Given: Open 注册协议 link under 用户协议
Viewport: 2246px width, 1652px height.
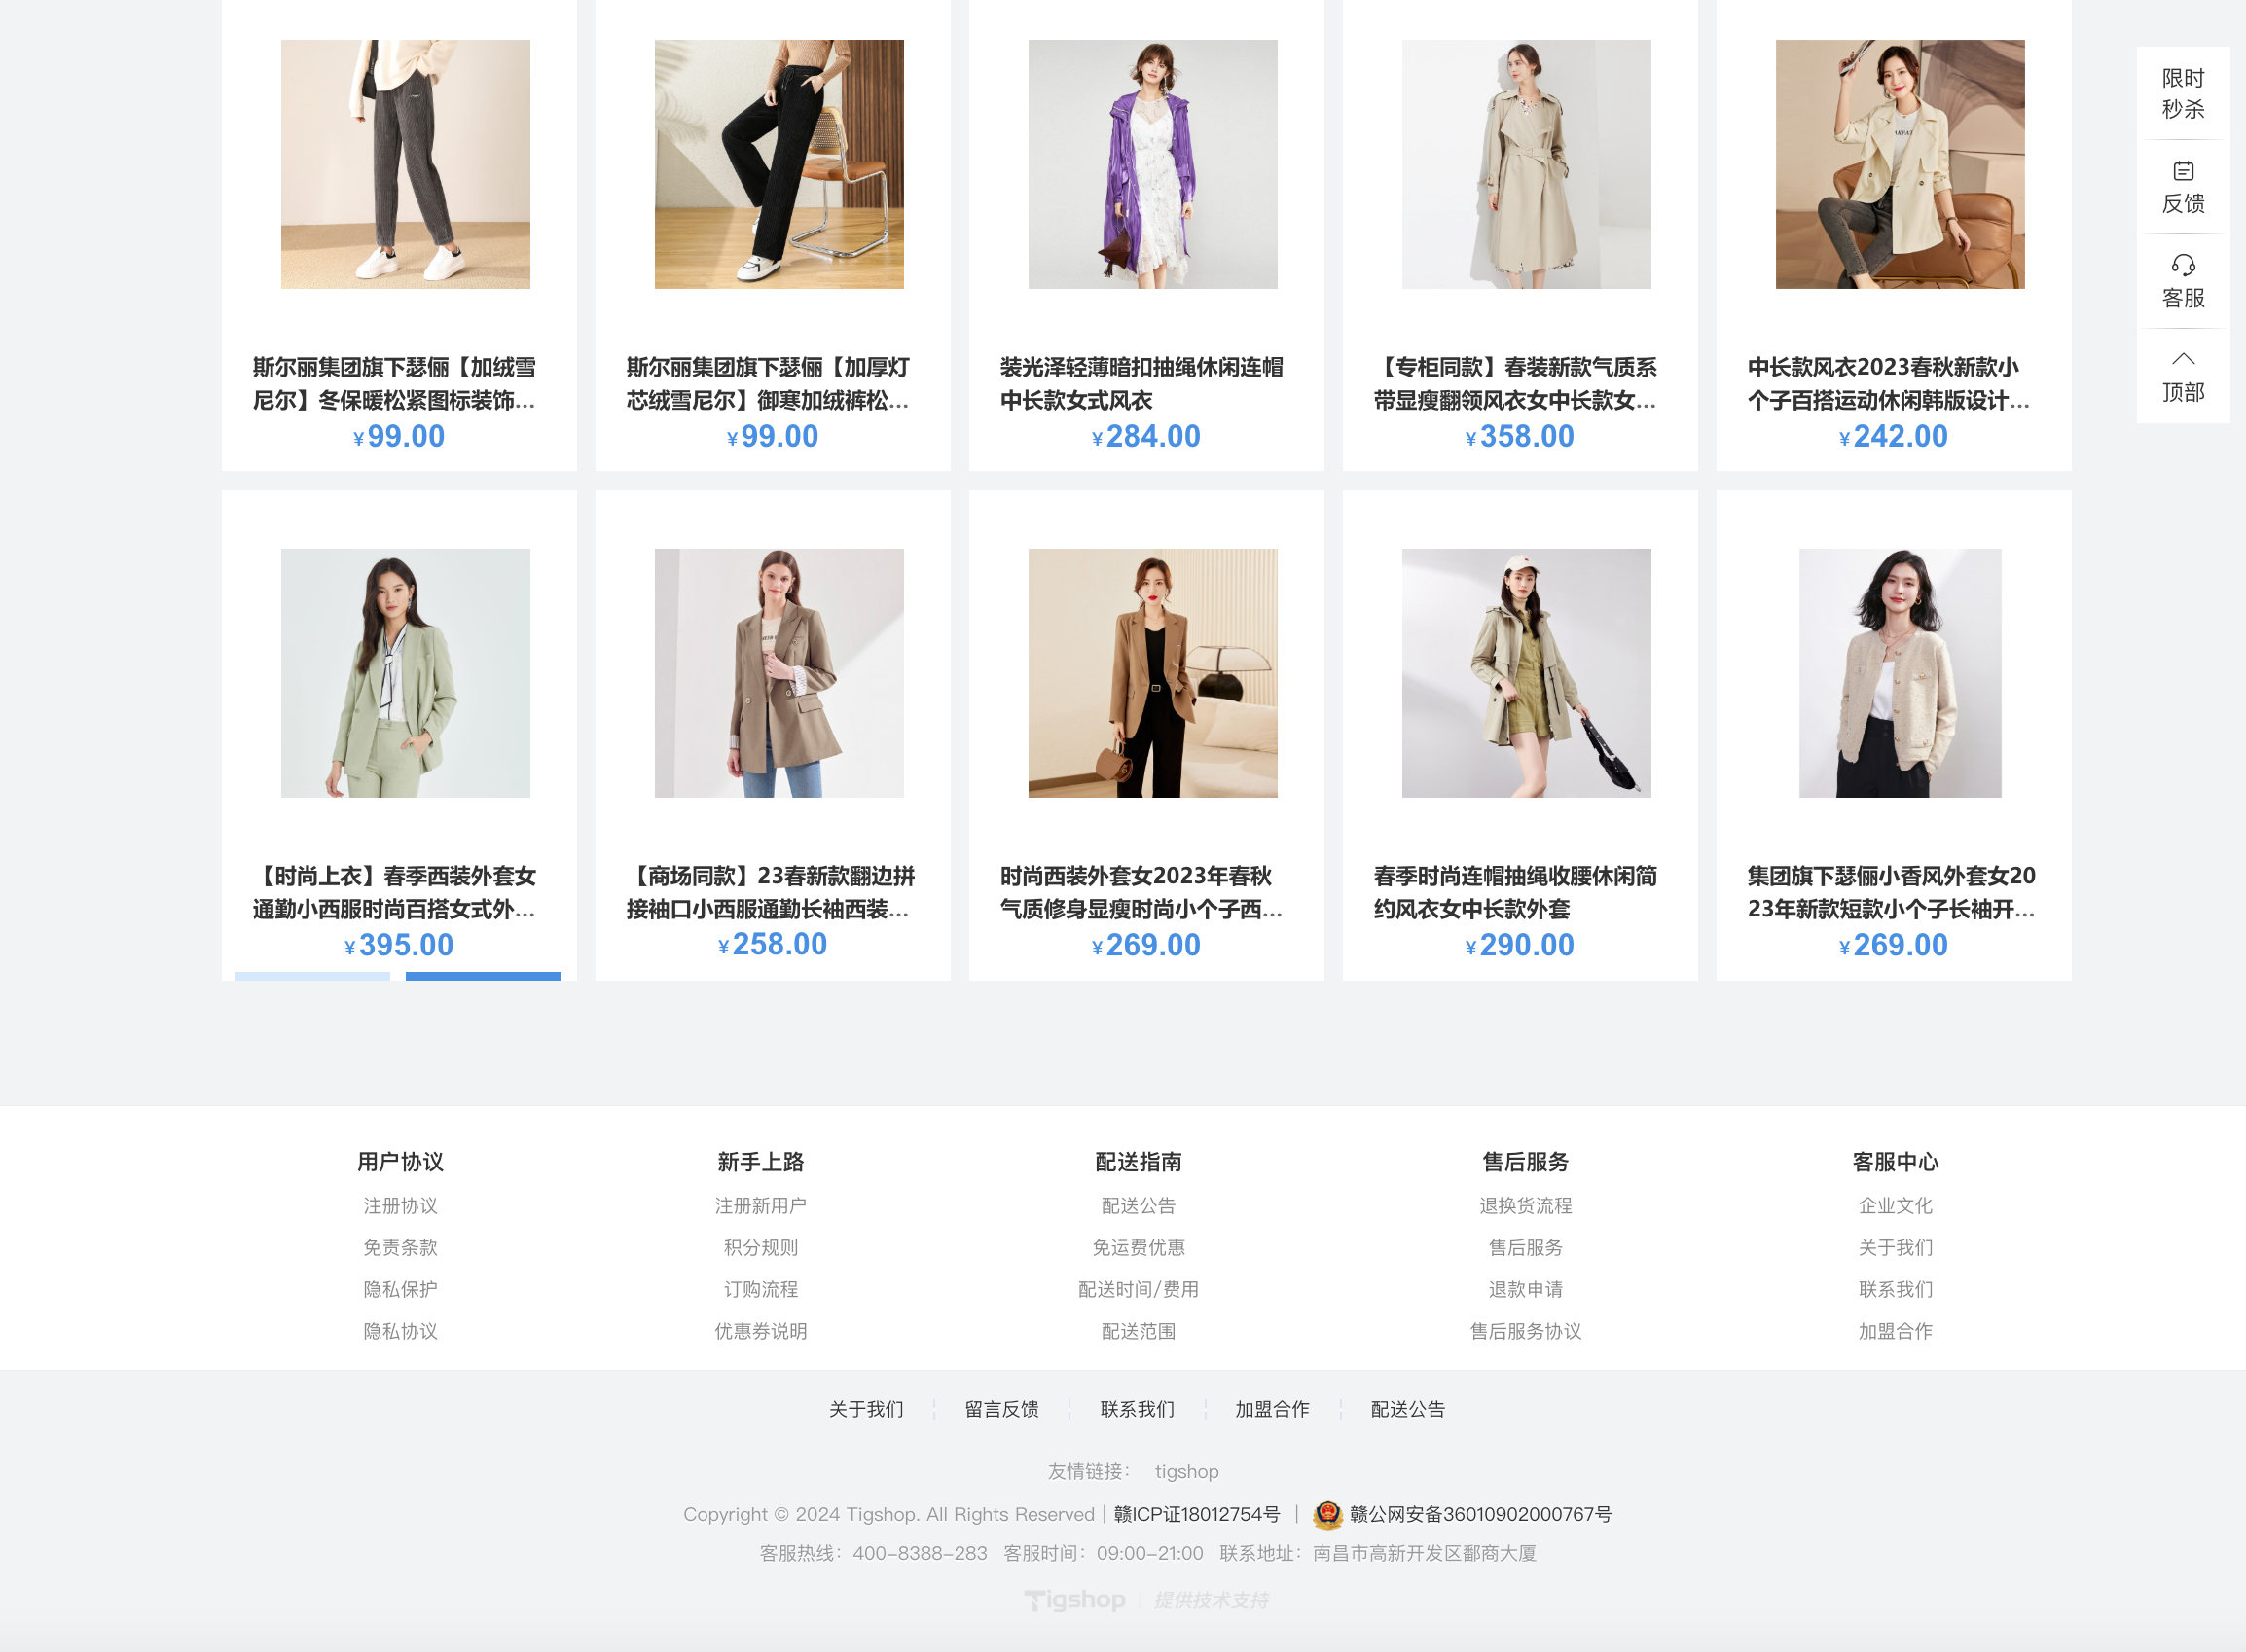Looking at the screenshot, I should [400, 1206].
